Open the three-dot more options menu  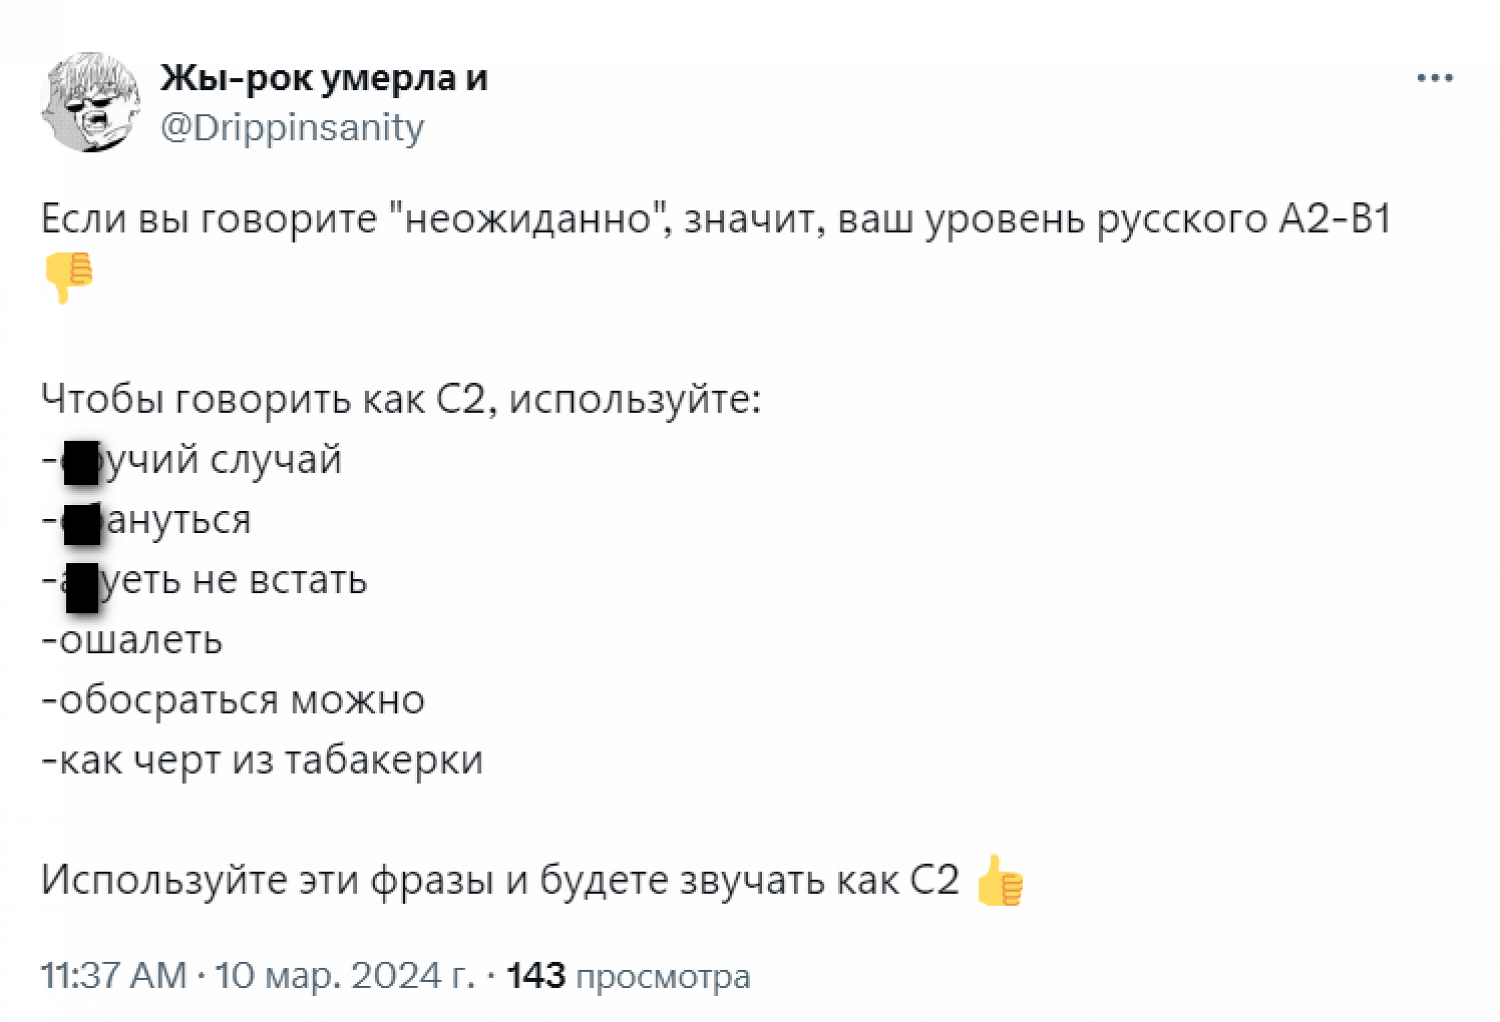click(1434, 78)
